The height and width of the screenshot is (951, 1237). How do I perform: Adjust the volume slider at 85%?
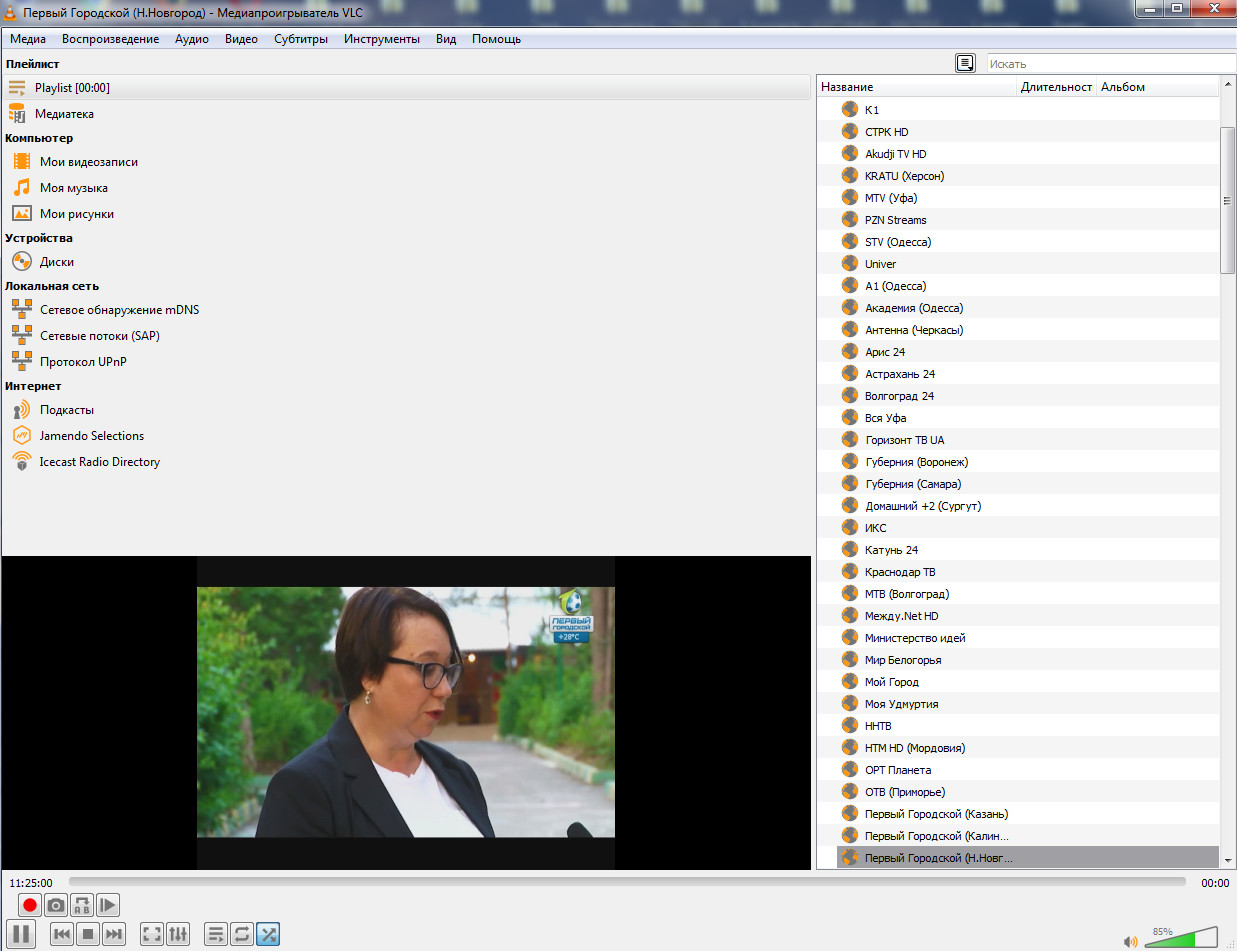pos(1181,937)
